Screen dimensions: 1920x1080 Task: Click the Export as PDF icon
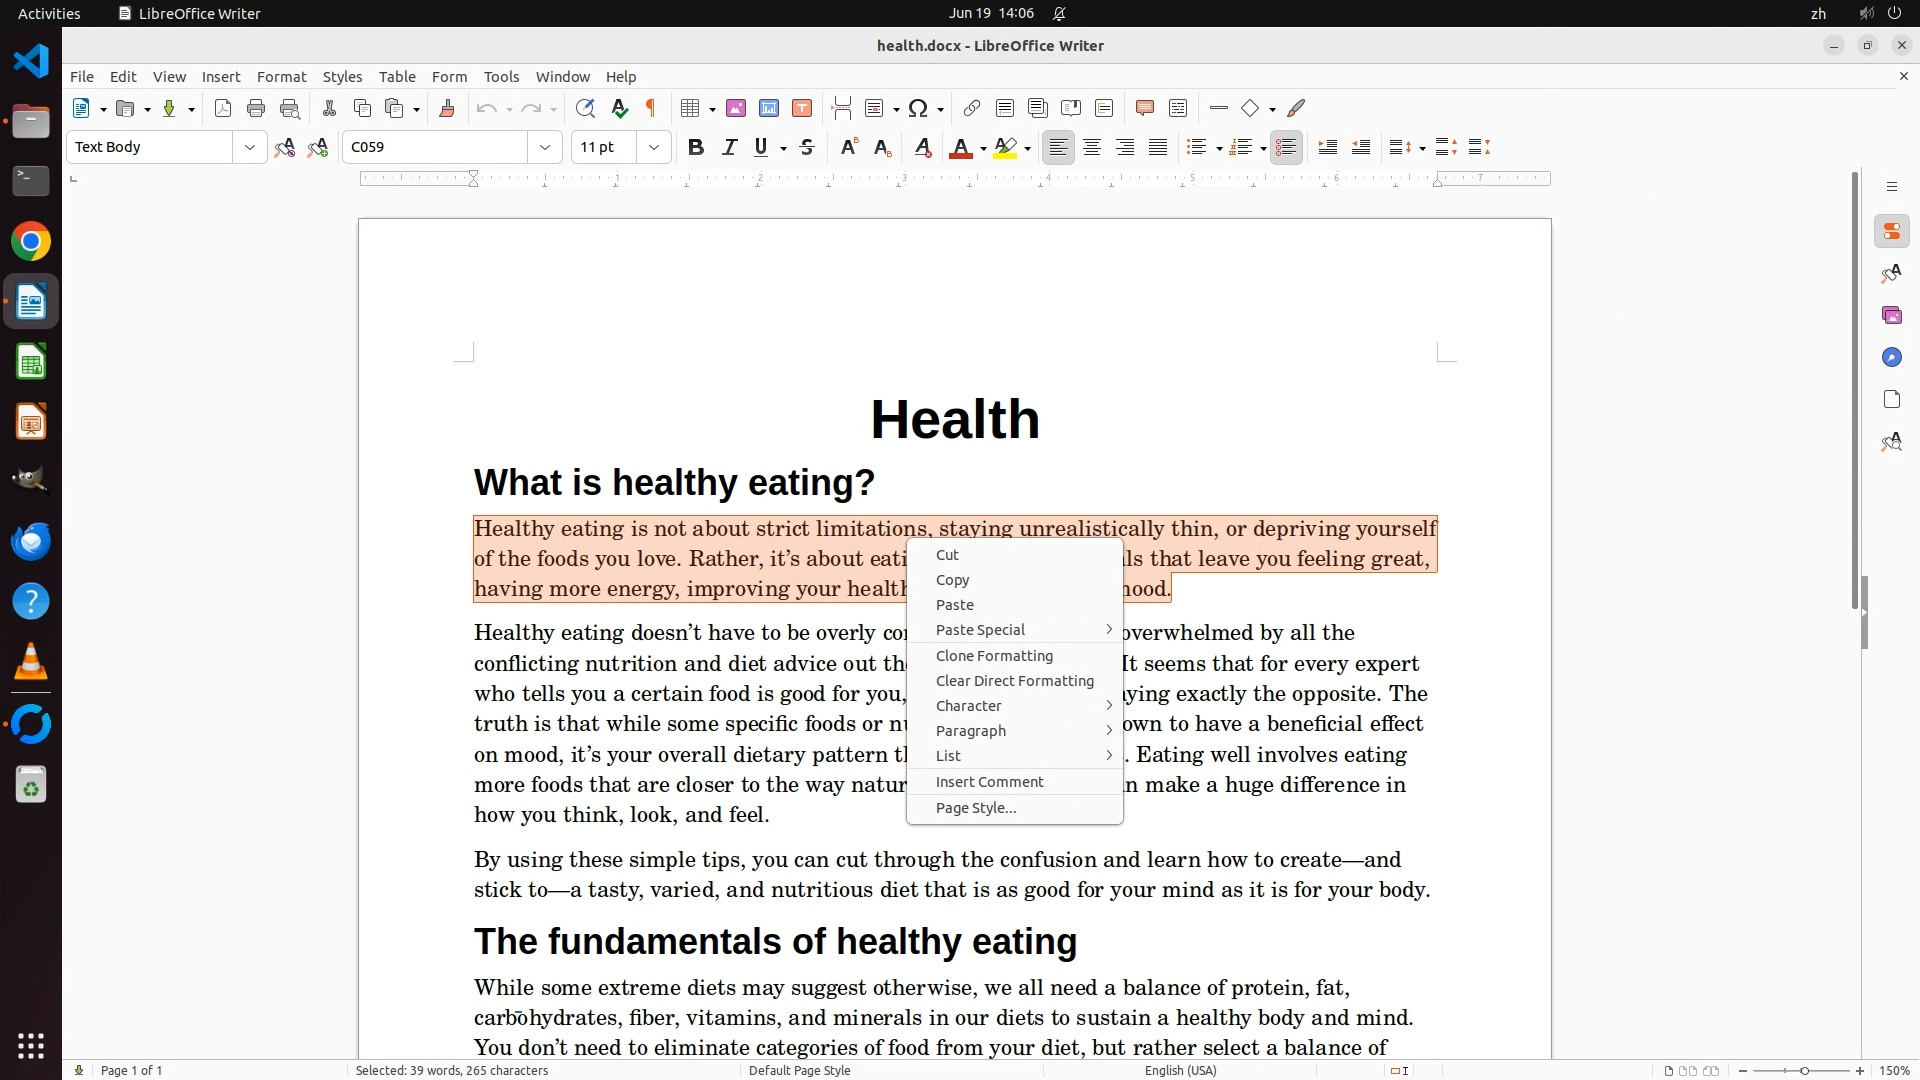coord(223,108)
